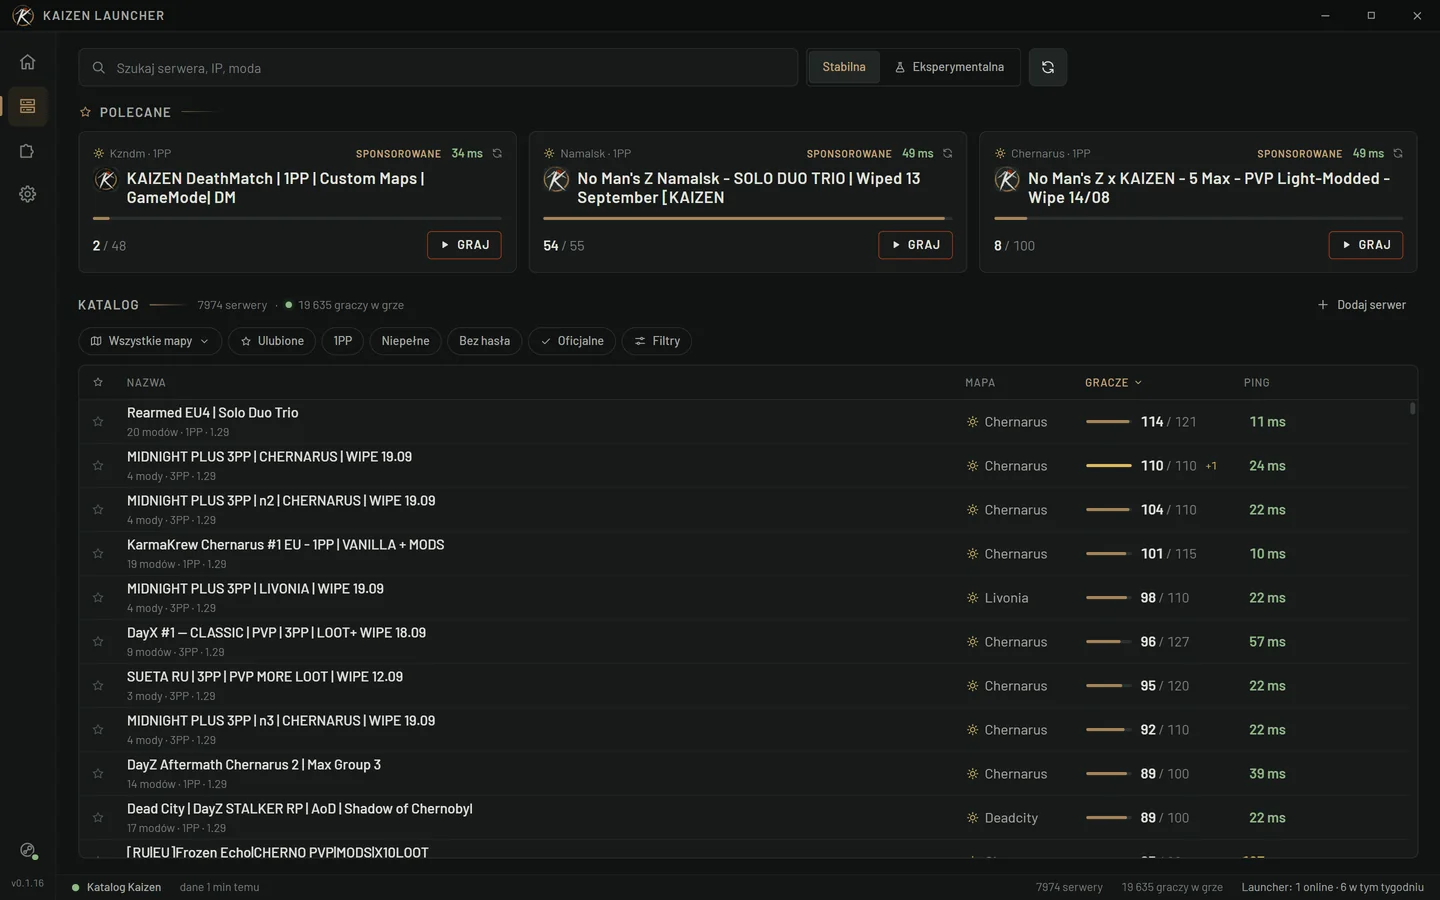
Task: Click Graj on No Man's Z x KAIZEN card
Action: pos(1366,245)
